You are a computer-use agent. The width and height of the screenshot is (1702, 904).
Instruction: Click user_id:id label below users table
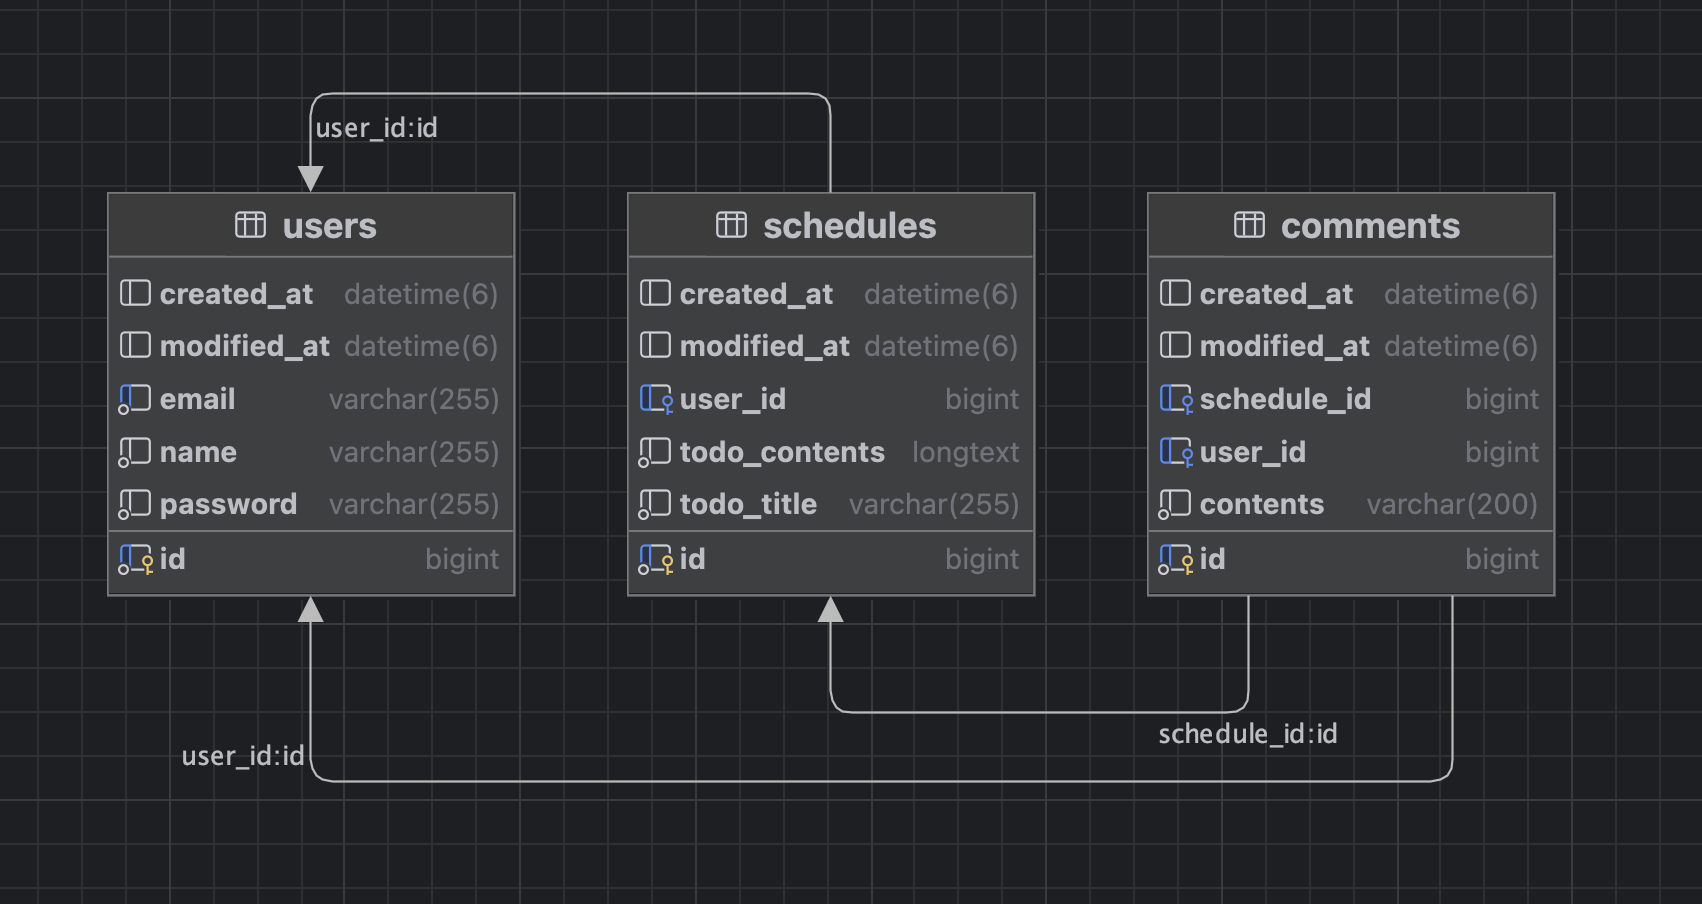243,756
